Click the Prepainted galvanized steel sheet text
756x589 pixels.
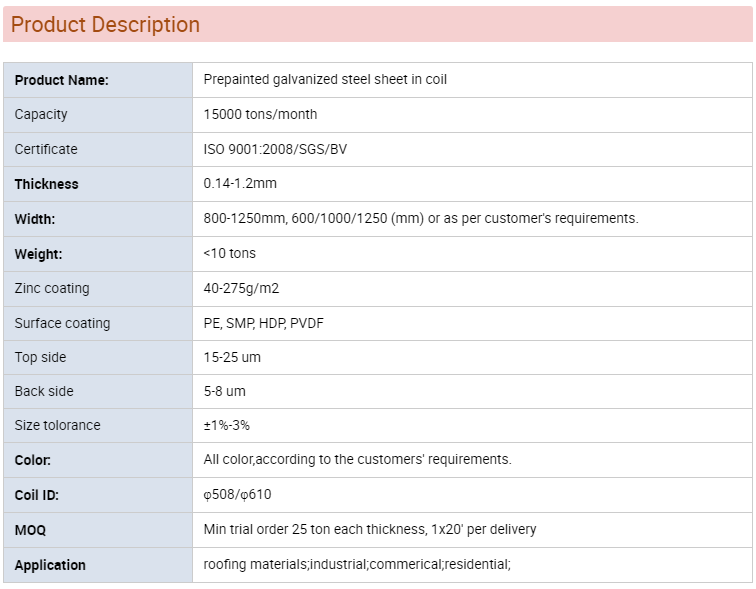325,79
